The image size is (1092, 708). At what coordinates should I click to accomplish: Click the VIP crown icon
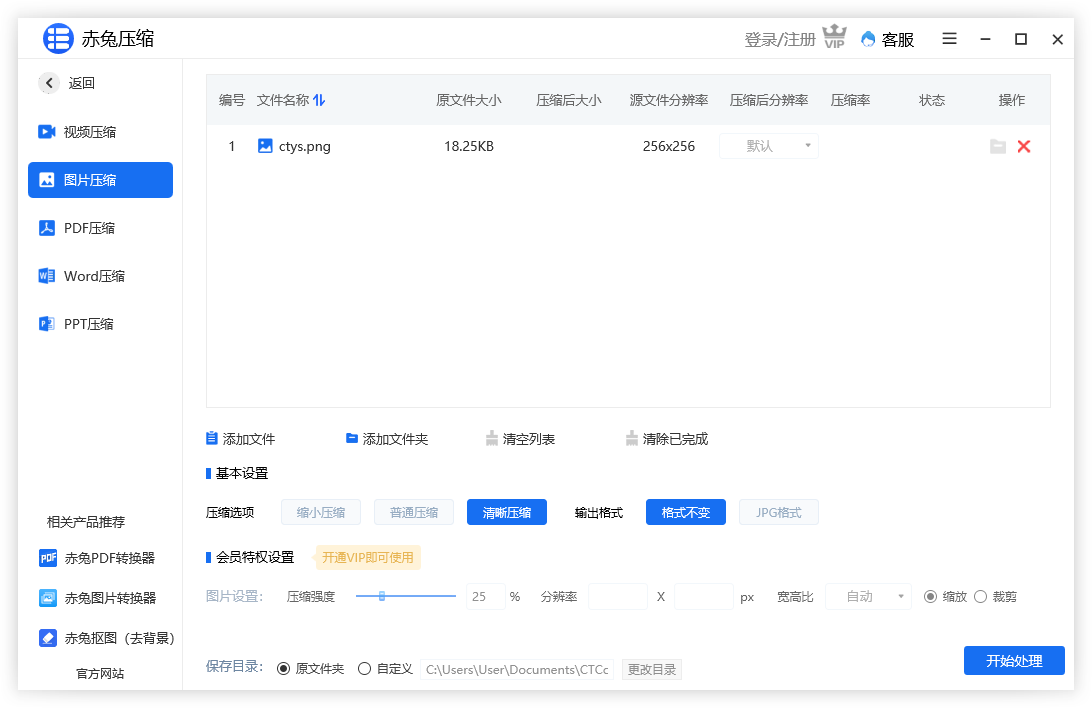(834, 38)
